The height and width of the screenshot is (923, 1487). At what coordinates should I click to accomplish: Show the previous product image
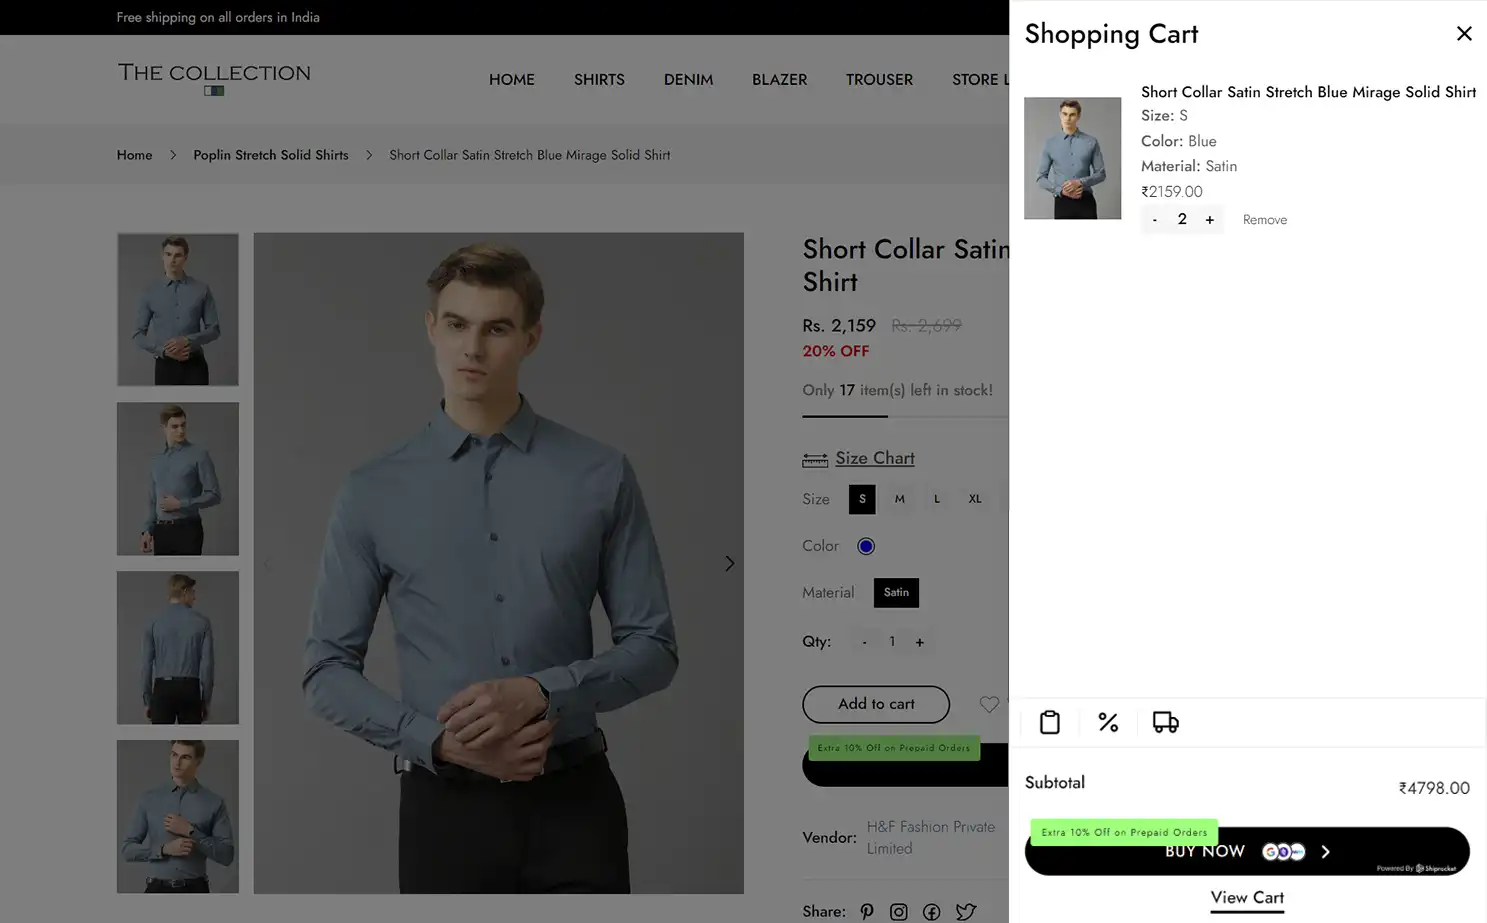click(x=267, y=563)
